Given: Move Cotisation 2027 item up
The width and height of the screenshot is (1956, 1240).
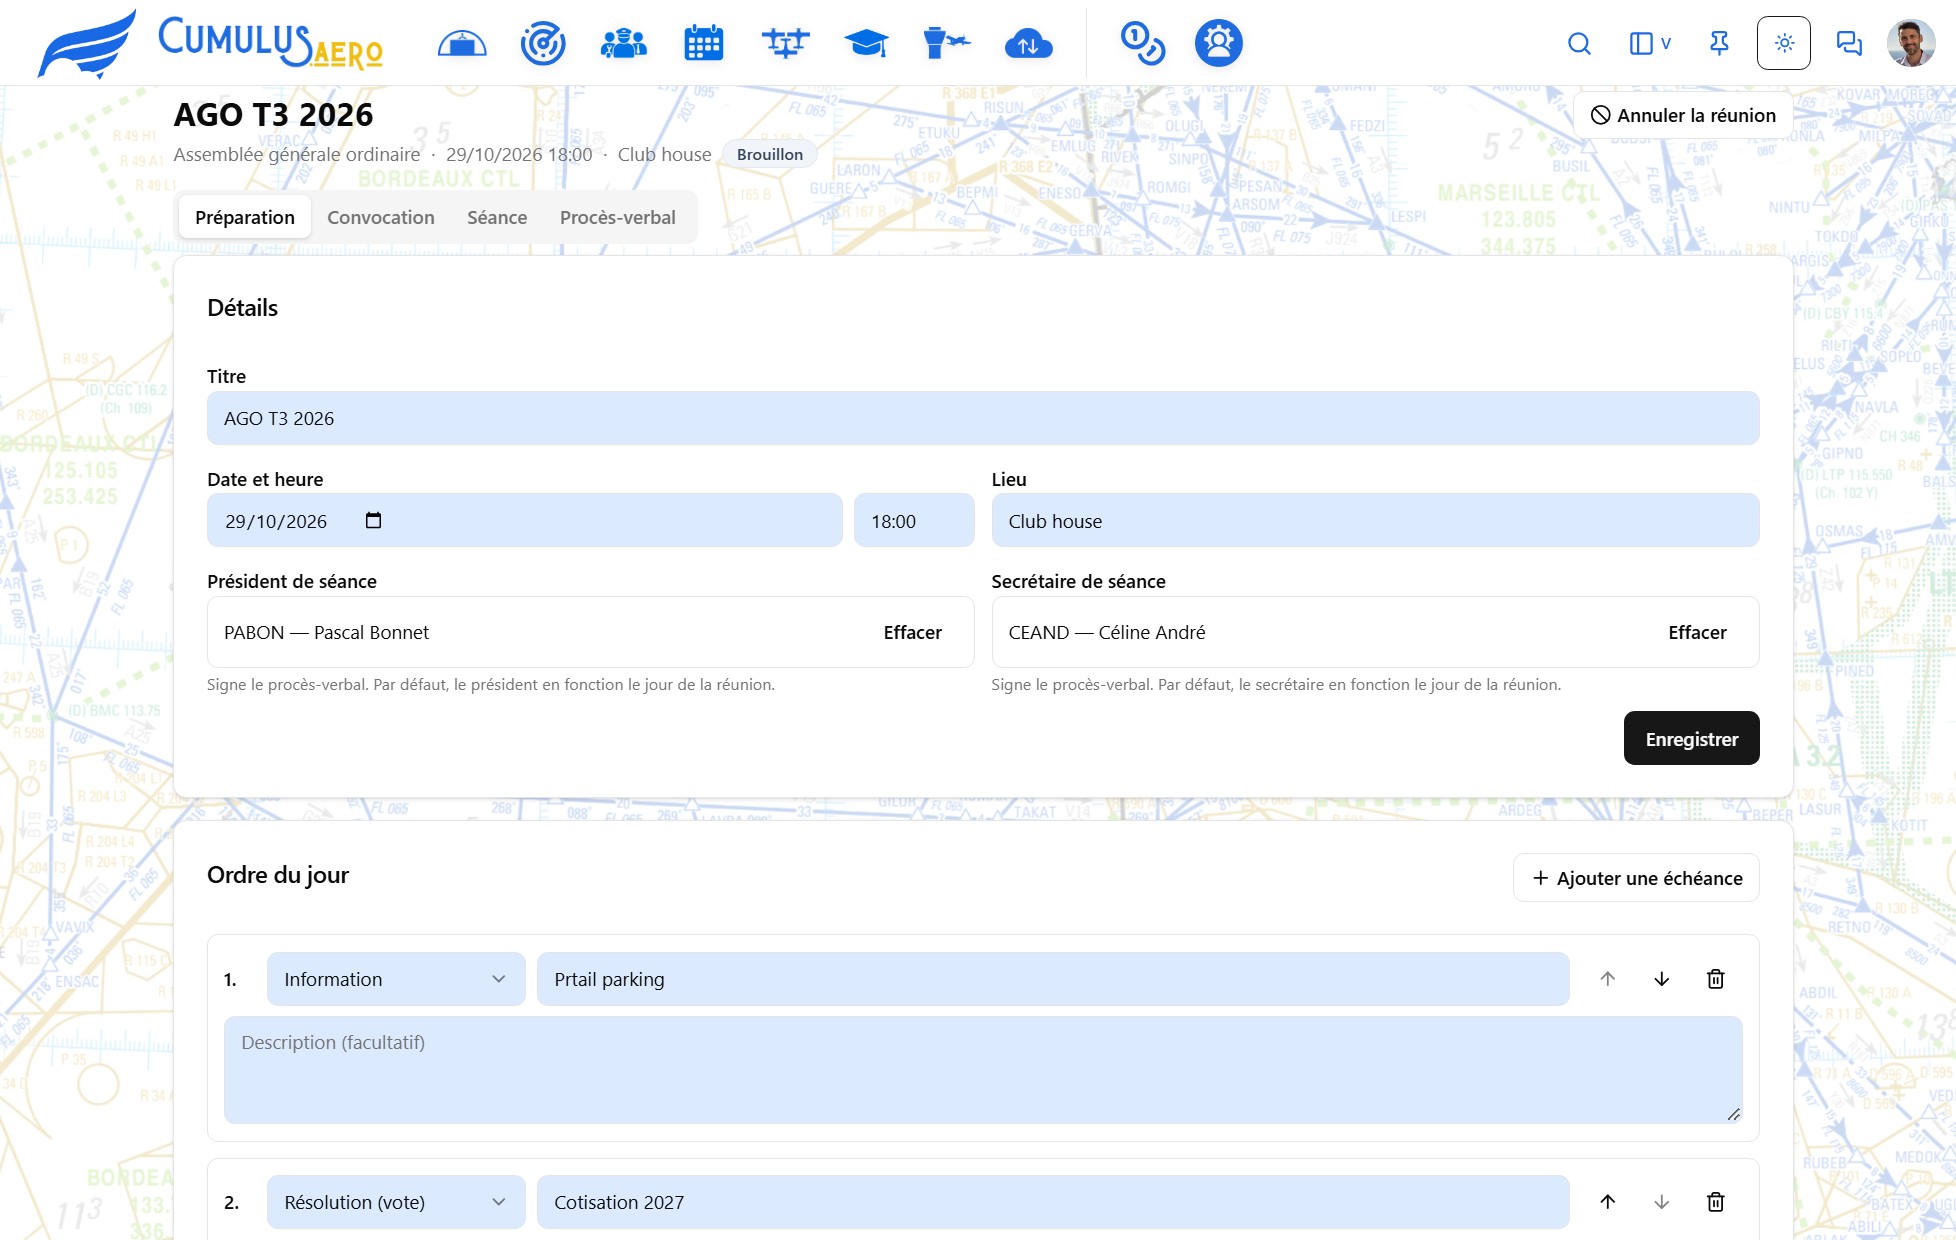Looking at the screenshot, I should click(1608, 1202).
